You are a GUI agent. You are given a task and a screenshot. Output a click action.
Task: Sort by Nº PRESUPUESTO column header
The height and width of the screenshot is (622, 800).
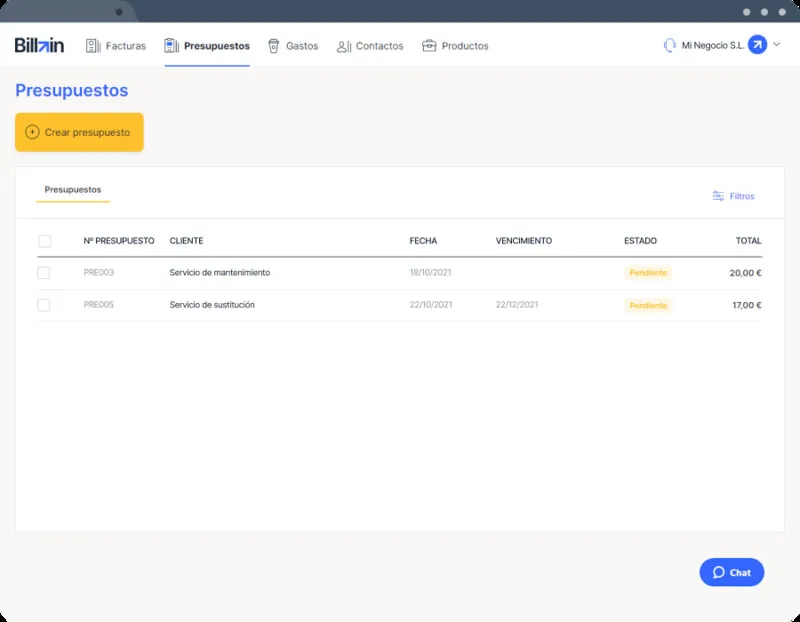point(119,241)
